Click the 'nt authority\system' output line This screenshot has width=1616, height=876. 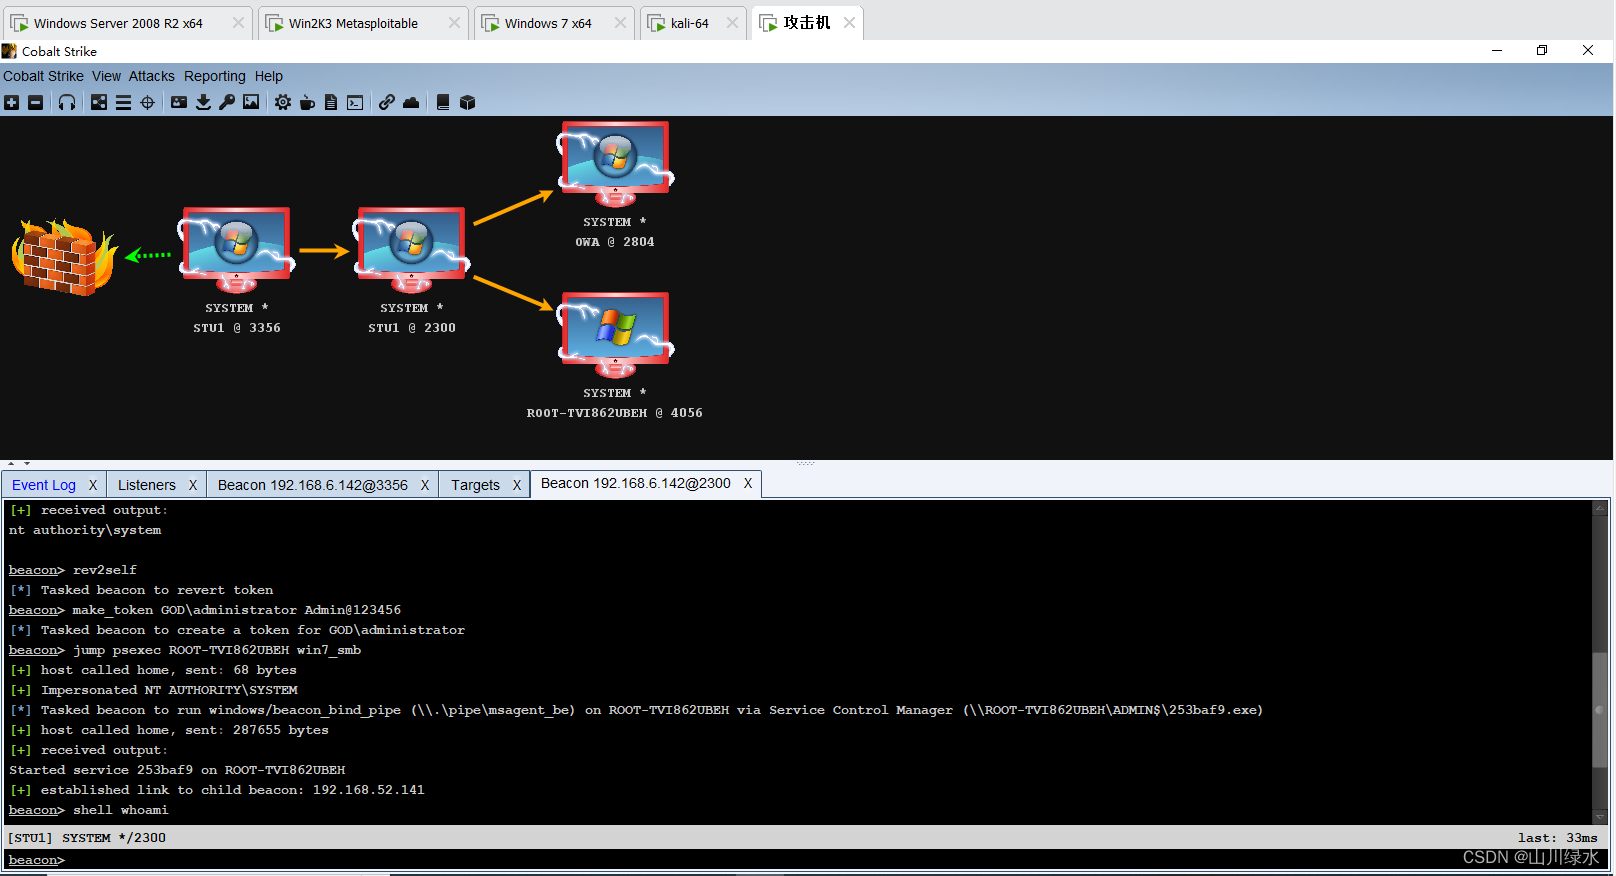[85, 530]
